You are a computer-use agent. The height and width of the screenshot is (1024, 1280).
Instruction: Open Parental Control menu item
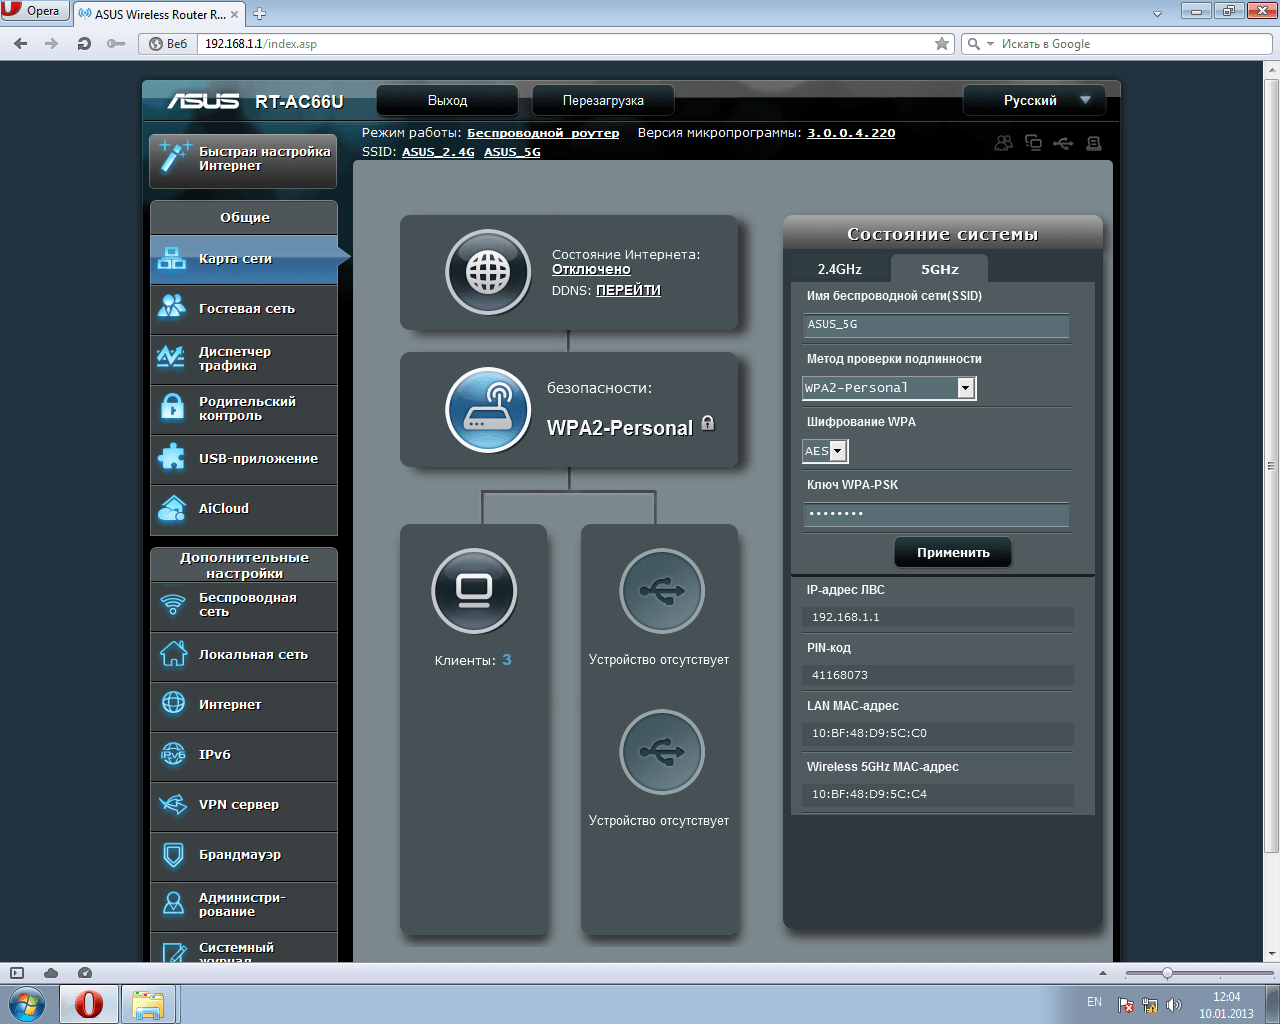pos(244,409)
